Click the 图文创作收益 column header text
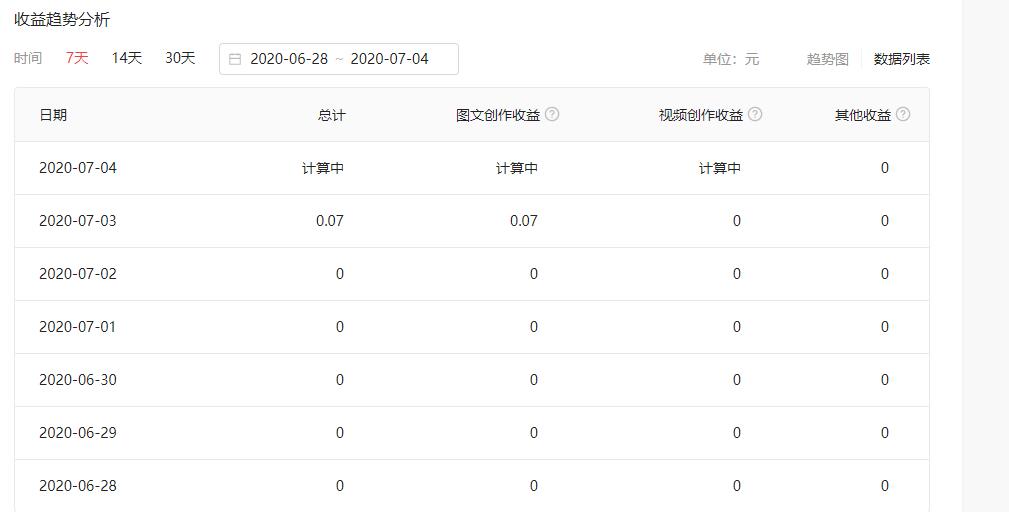Image resolution: width=1009 pixels, height=512 pixels. [498, 115]
